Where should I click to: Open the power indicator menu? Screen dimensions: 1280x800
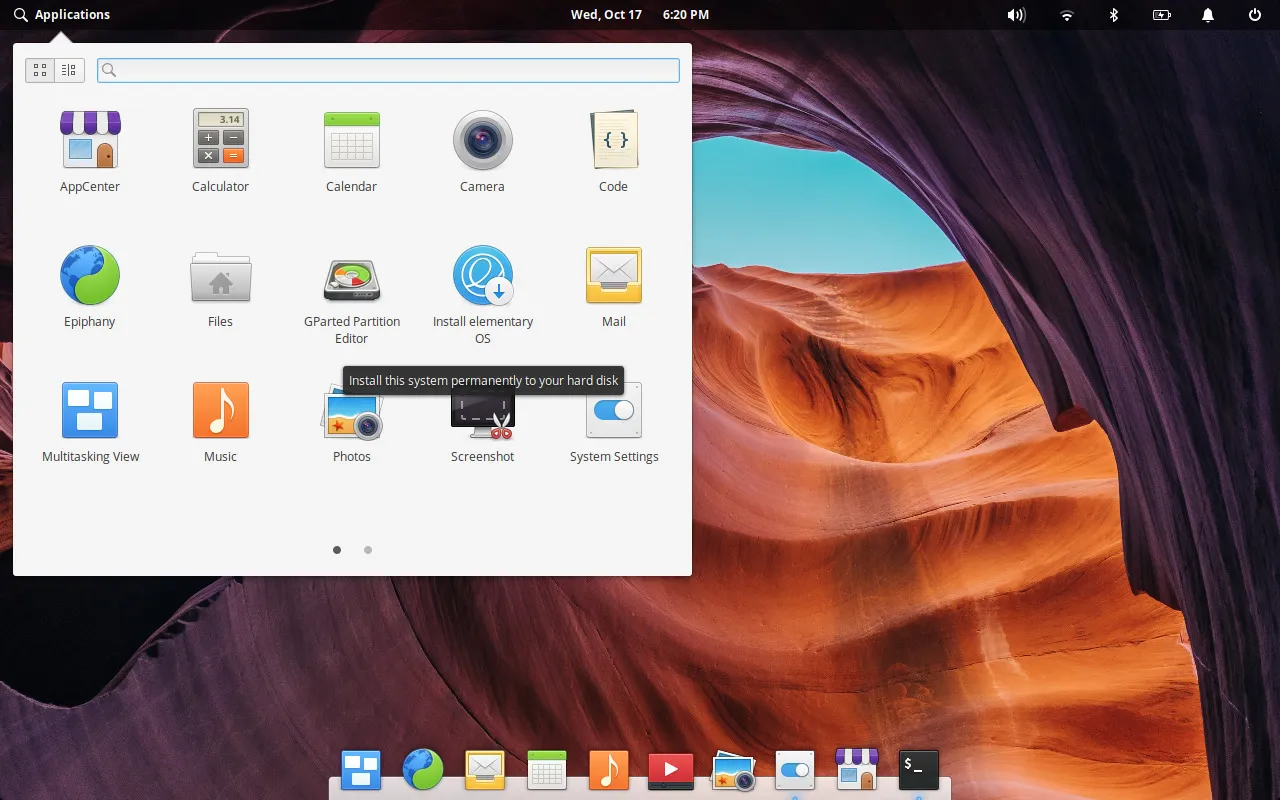[1161, 15]
